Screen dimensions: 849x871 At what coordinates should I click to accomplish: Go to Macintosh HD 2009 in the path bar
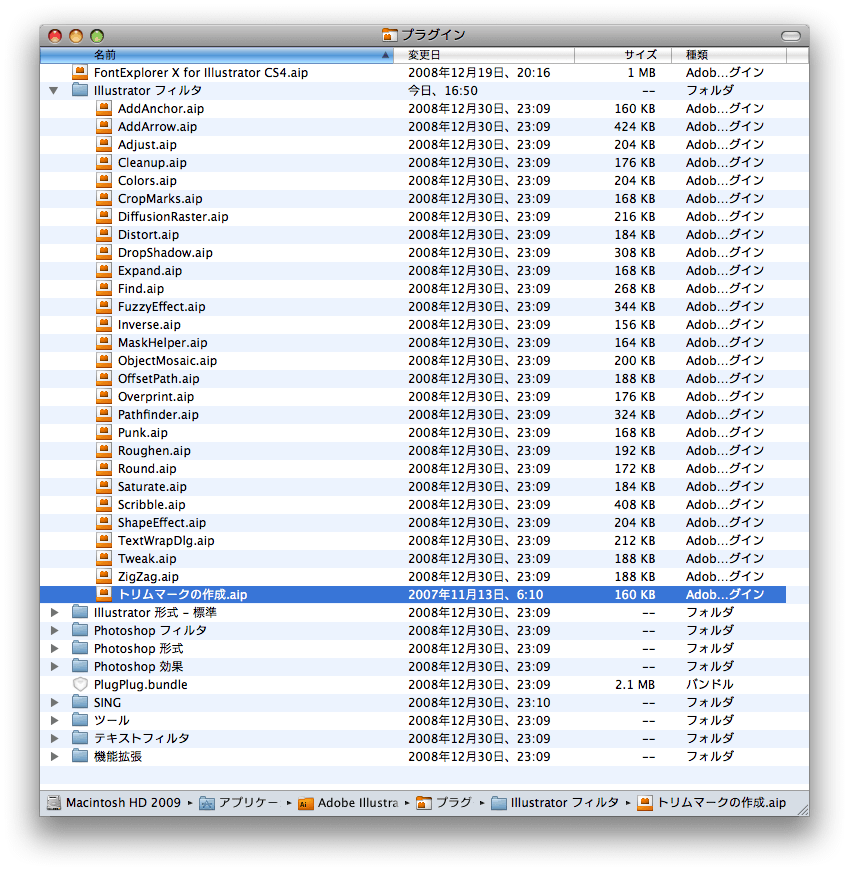pyautogui.click(x=115, y=803)
